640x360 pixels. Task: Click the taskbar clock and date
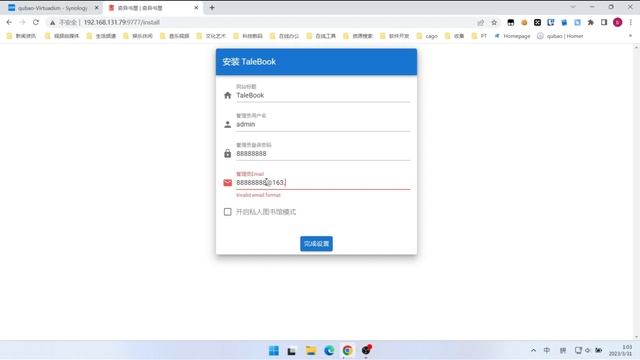[620, 351]
